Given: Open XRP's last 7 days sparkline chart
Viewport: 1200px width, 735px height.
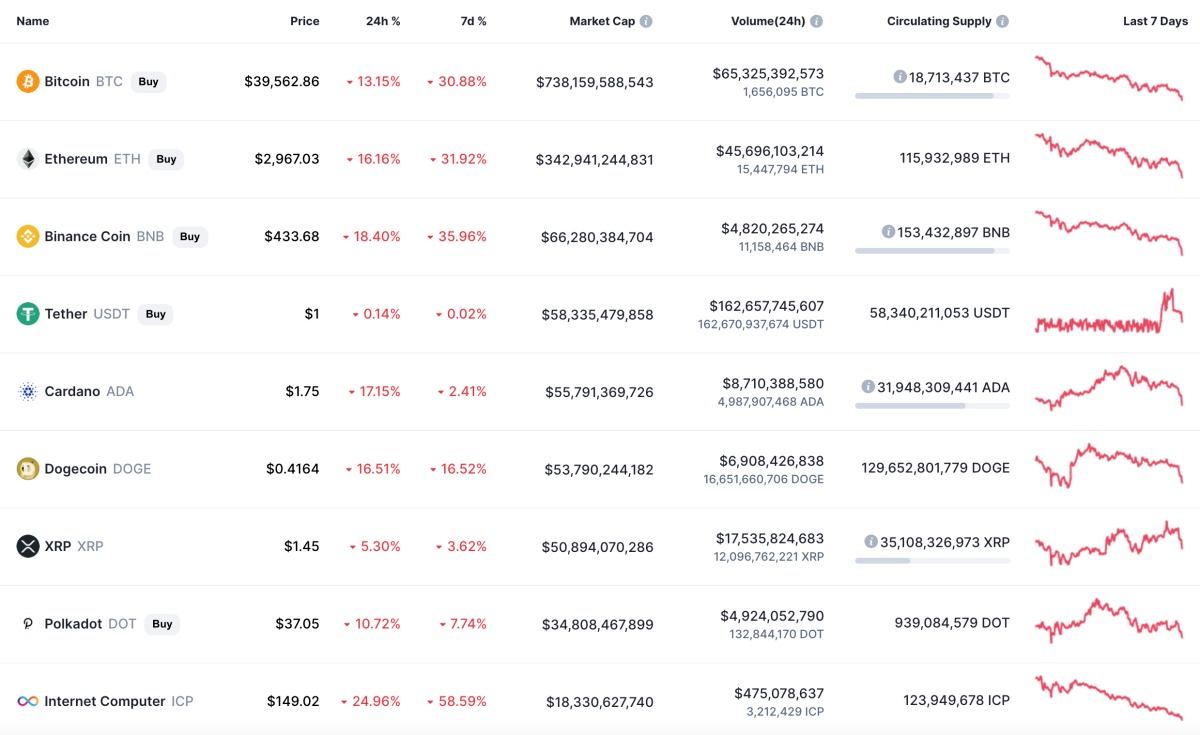Looking at the screenshot, I should [x=1109, y=545].
